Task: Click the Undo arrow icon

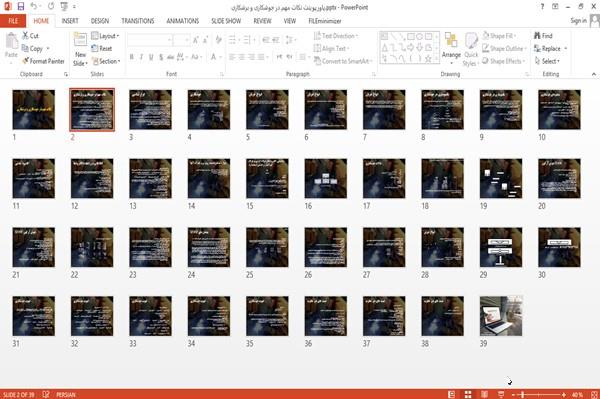Action: click(34, 6)
